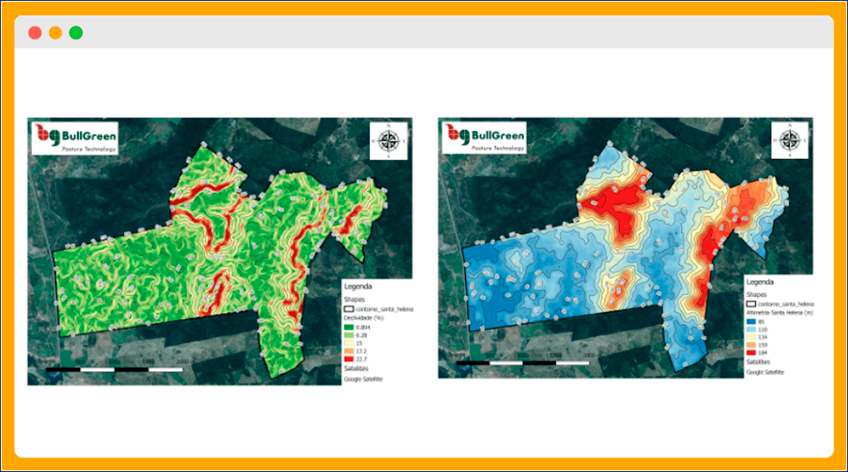
Task: Click the compass rose on altimetry map
Action: (791, 141)
